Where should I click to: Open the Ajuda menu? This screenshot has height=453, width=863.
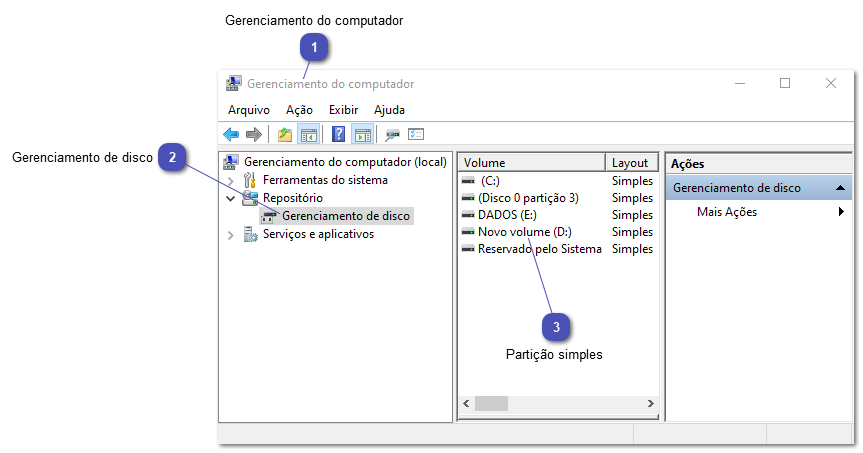tap(389, 110)
